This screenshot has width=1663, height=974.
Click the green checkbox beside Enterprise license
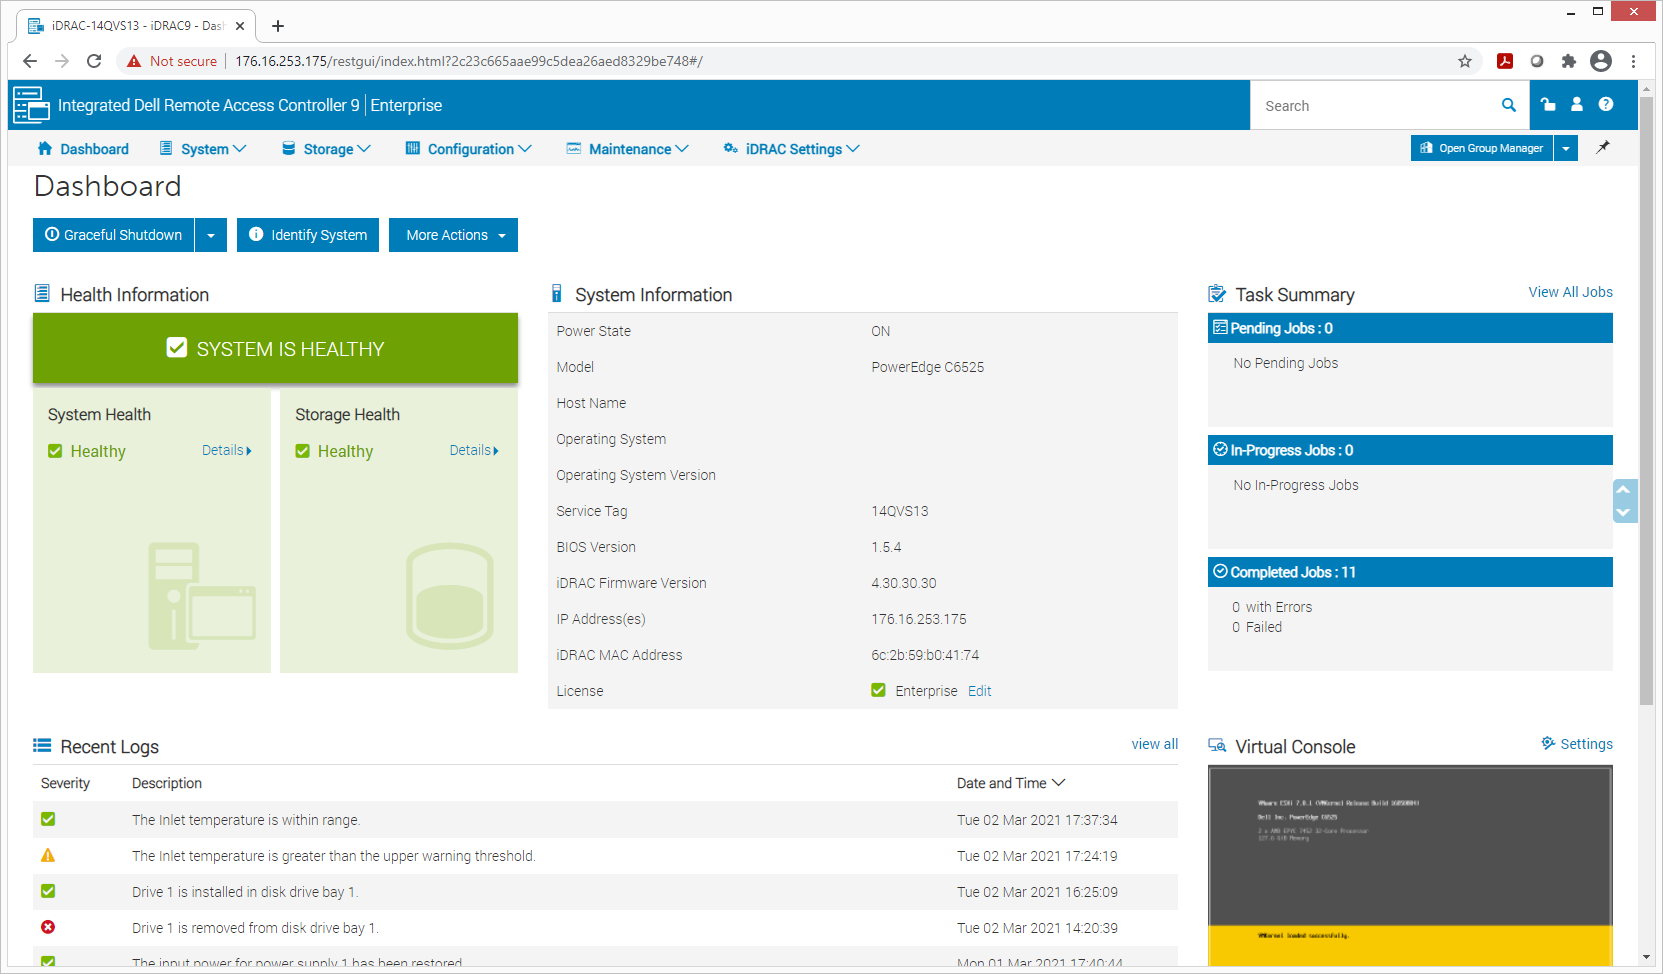tap(878, 690)
